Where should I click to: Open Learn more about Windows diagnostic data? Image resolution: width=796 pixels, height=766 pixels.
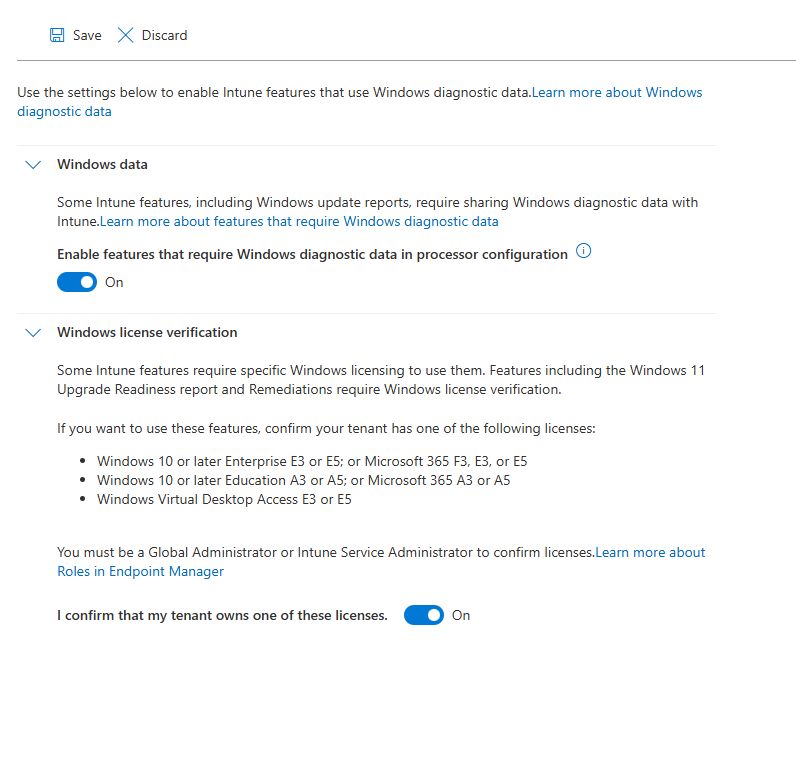pyautogui.click(x=359, y=102)
